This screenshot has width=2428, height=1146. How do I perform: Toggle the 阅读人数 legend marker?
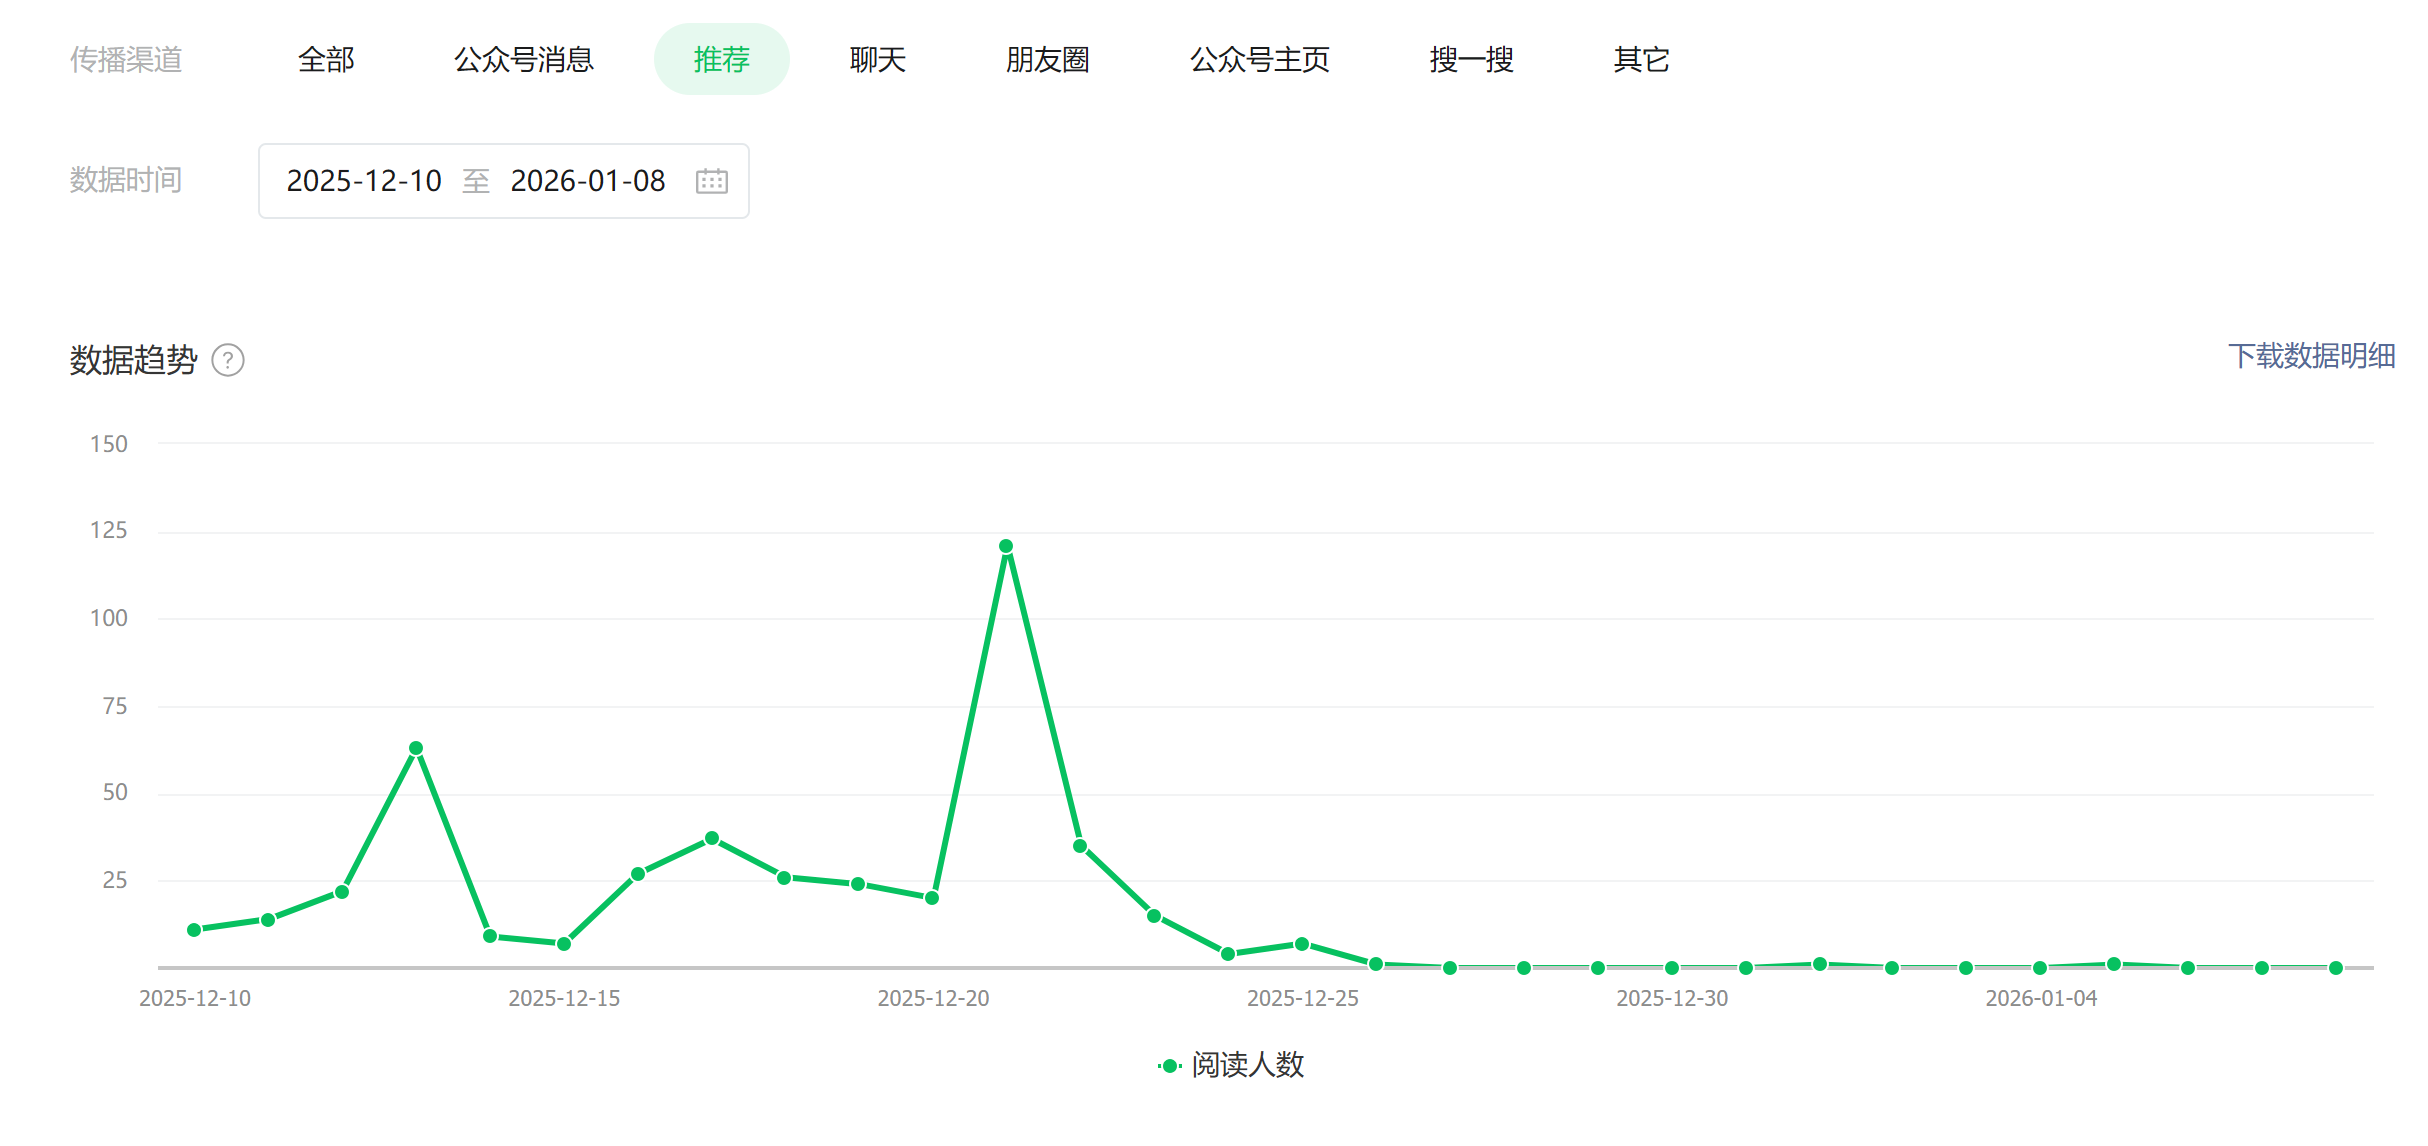(x=1168, y=1066)
